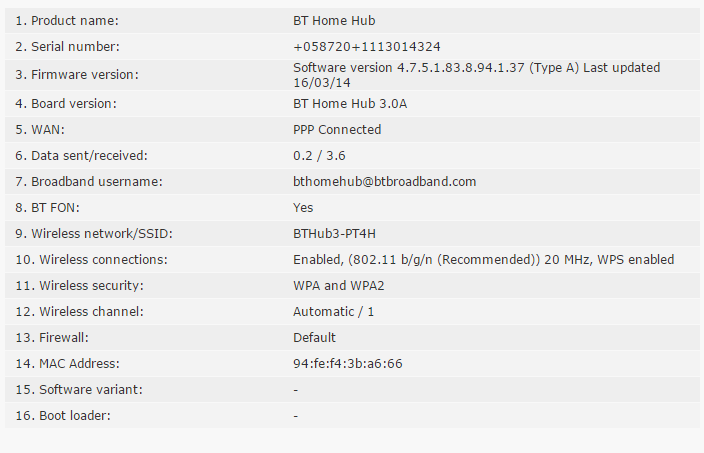This screenshot has width=704, height=453.
Task: Click the Data sent/received label
Action: (x=81, y=155)
